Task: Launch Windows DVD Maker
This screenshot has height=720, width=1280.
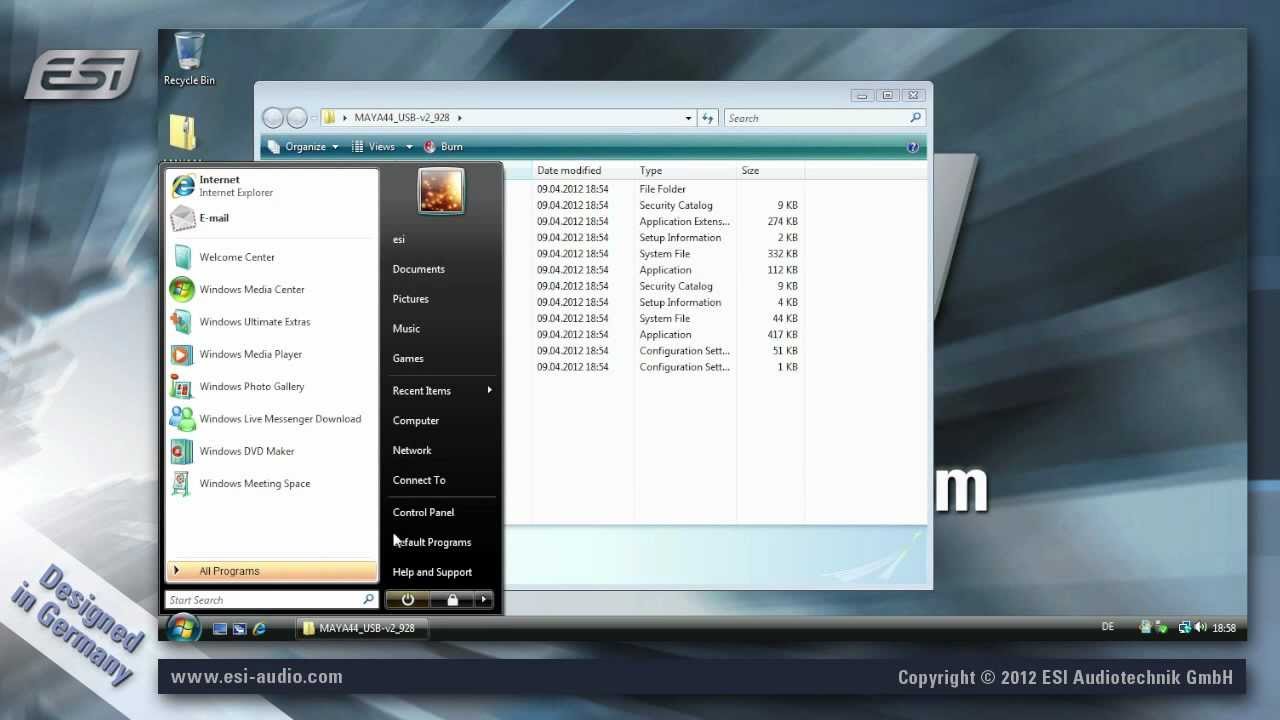Action: click(271, 451)
